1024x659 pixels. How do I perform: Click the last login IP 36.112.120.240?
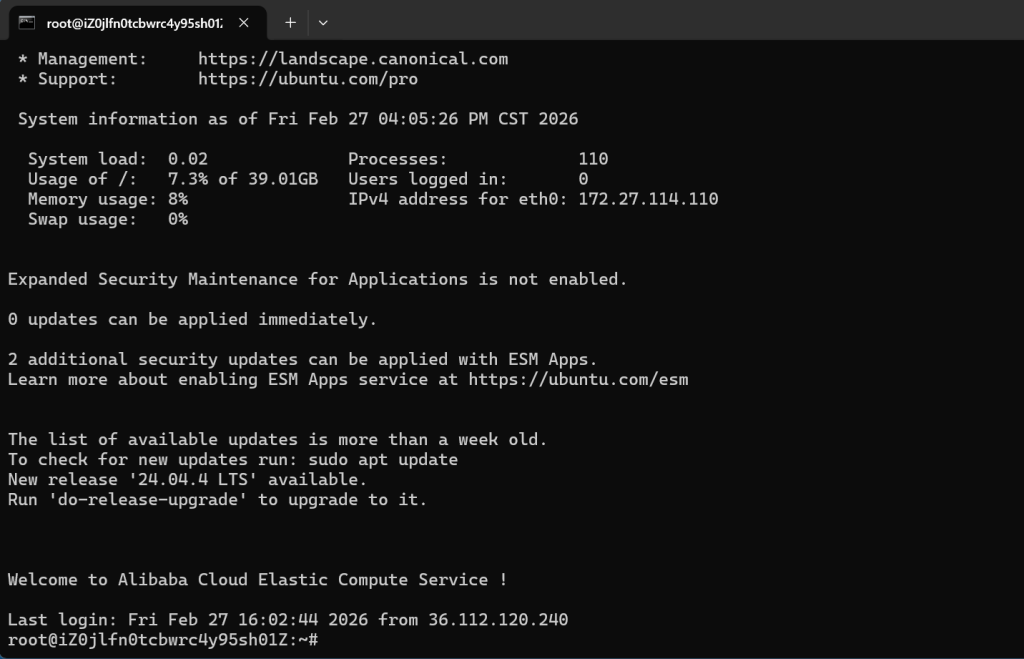[x=498, y=620]
